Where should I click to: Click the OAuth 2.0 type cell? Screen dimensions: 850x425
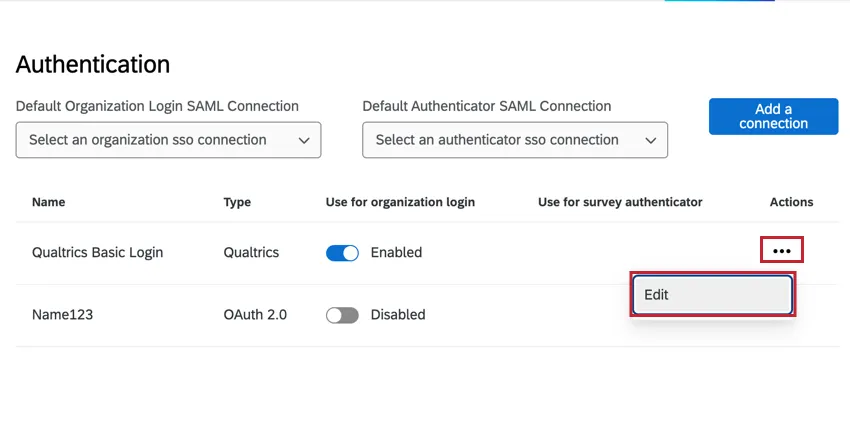(x=255, y=315)
